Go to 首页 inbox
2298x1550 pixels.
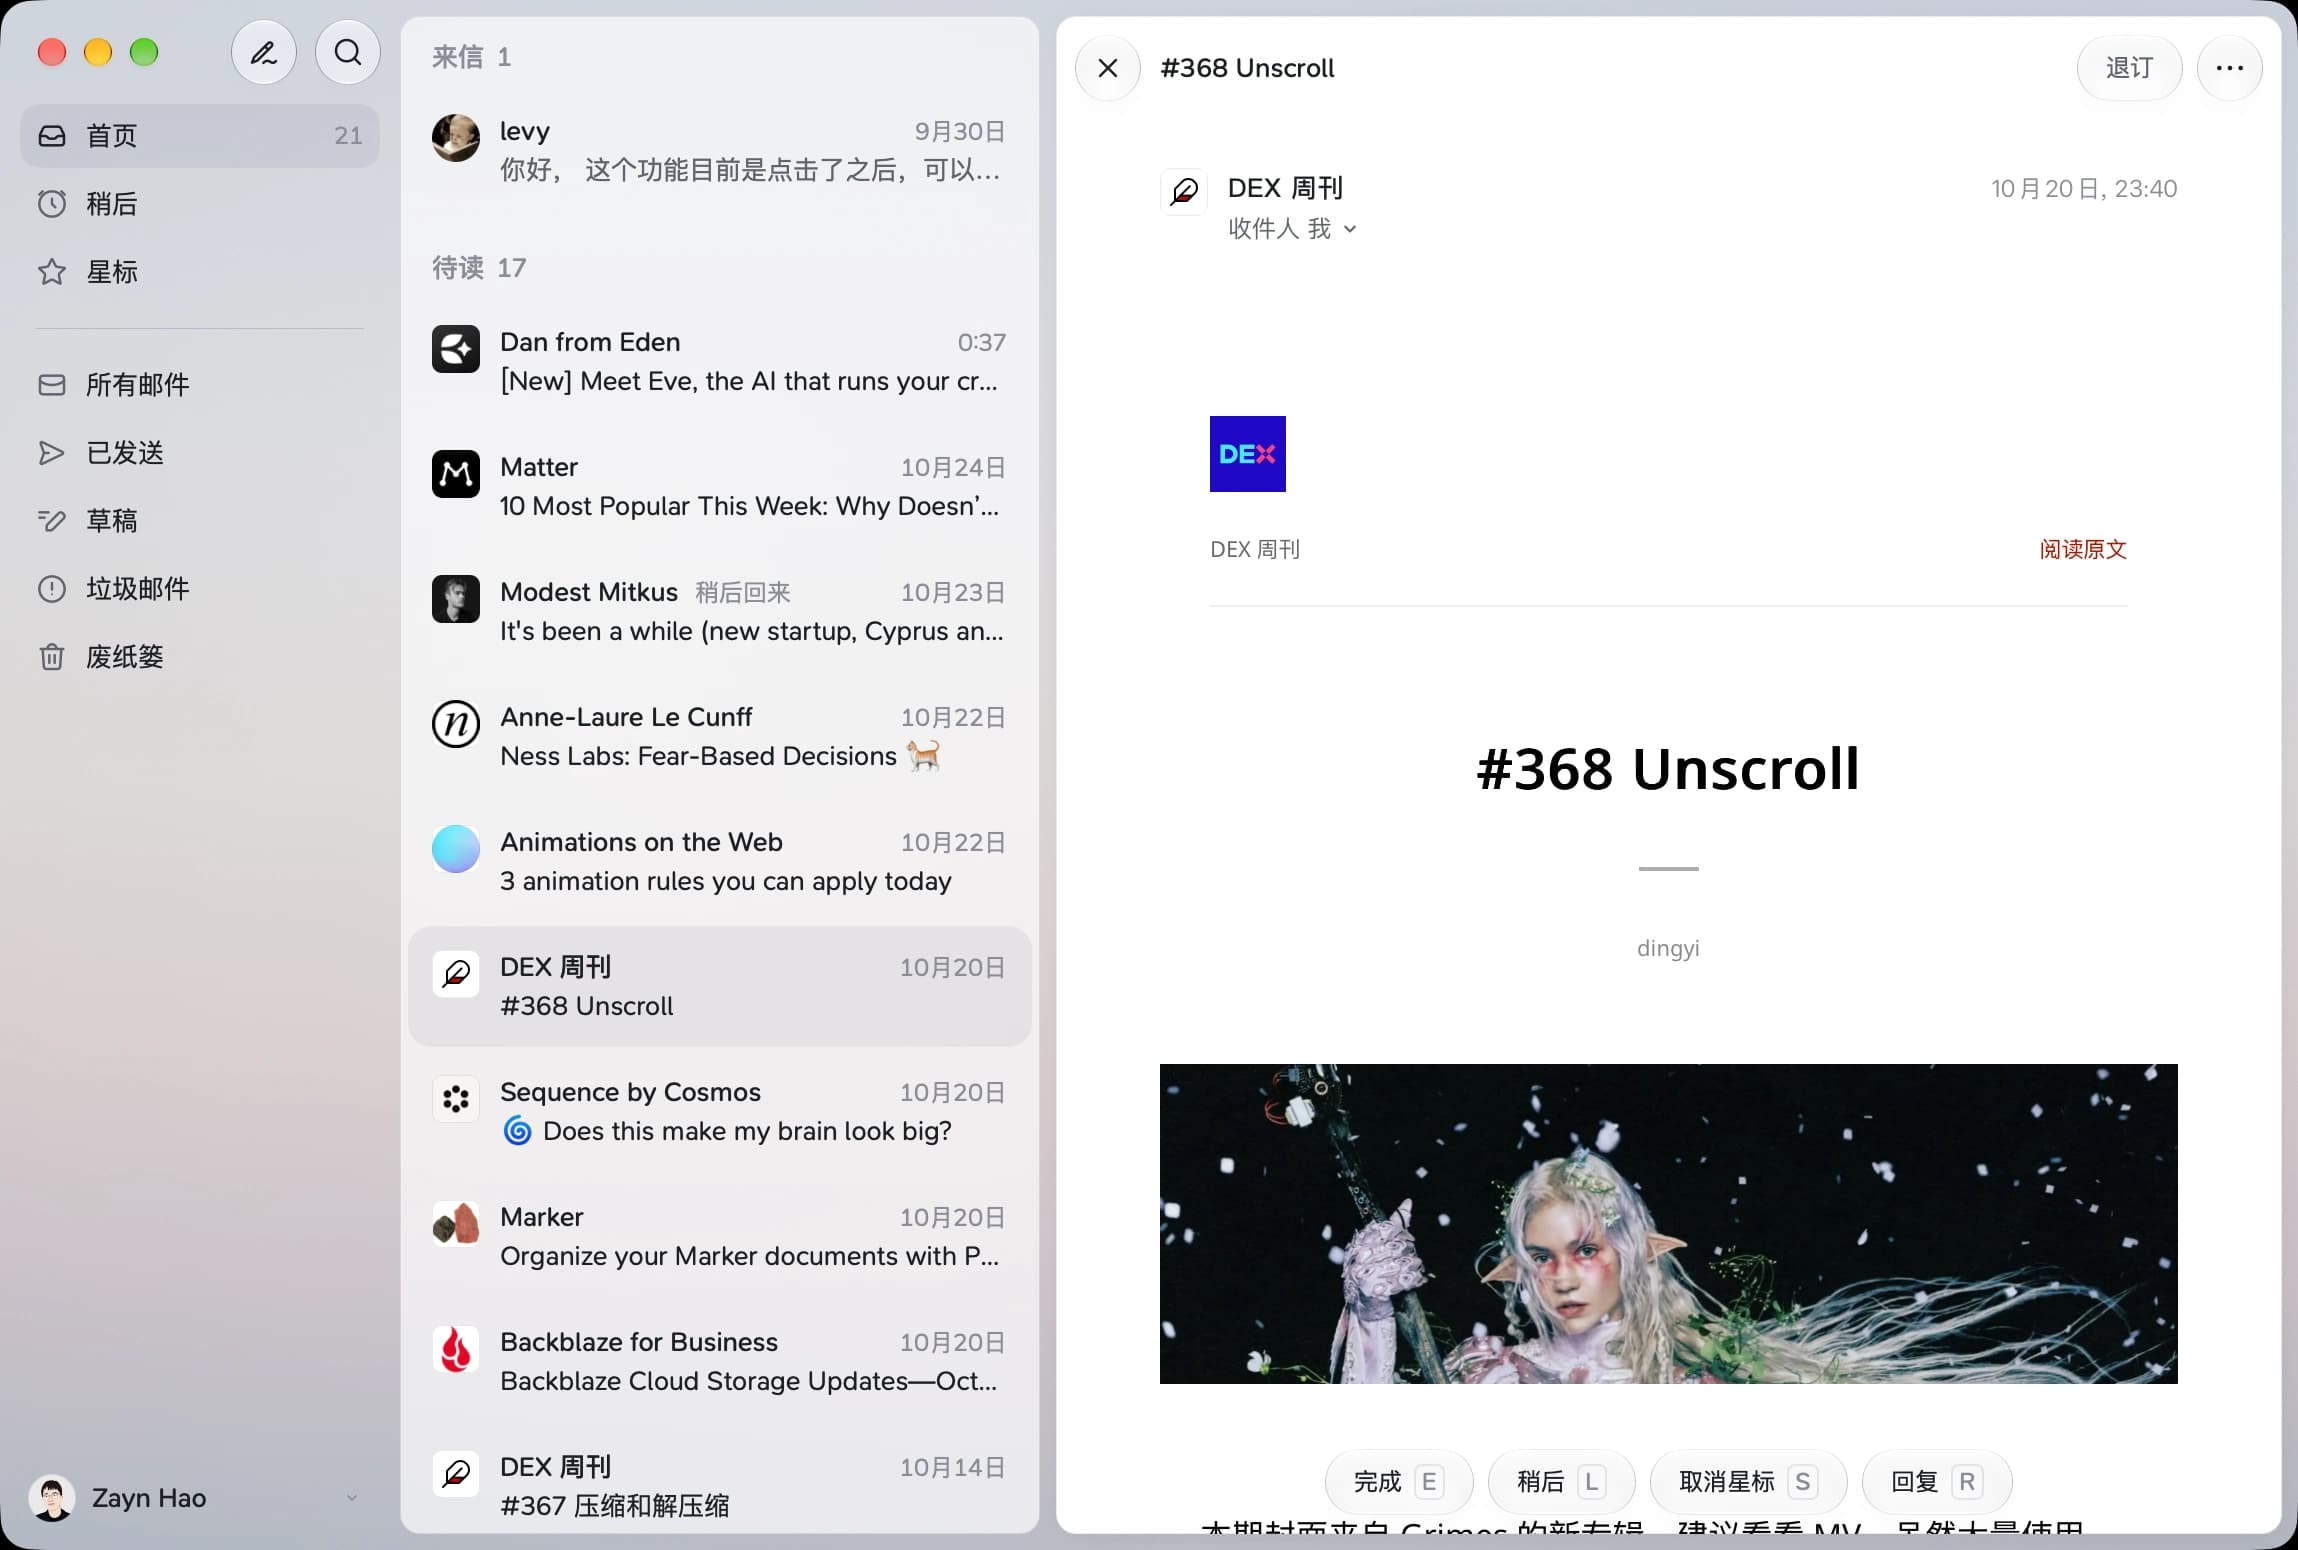[200, 136]
